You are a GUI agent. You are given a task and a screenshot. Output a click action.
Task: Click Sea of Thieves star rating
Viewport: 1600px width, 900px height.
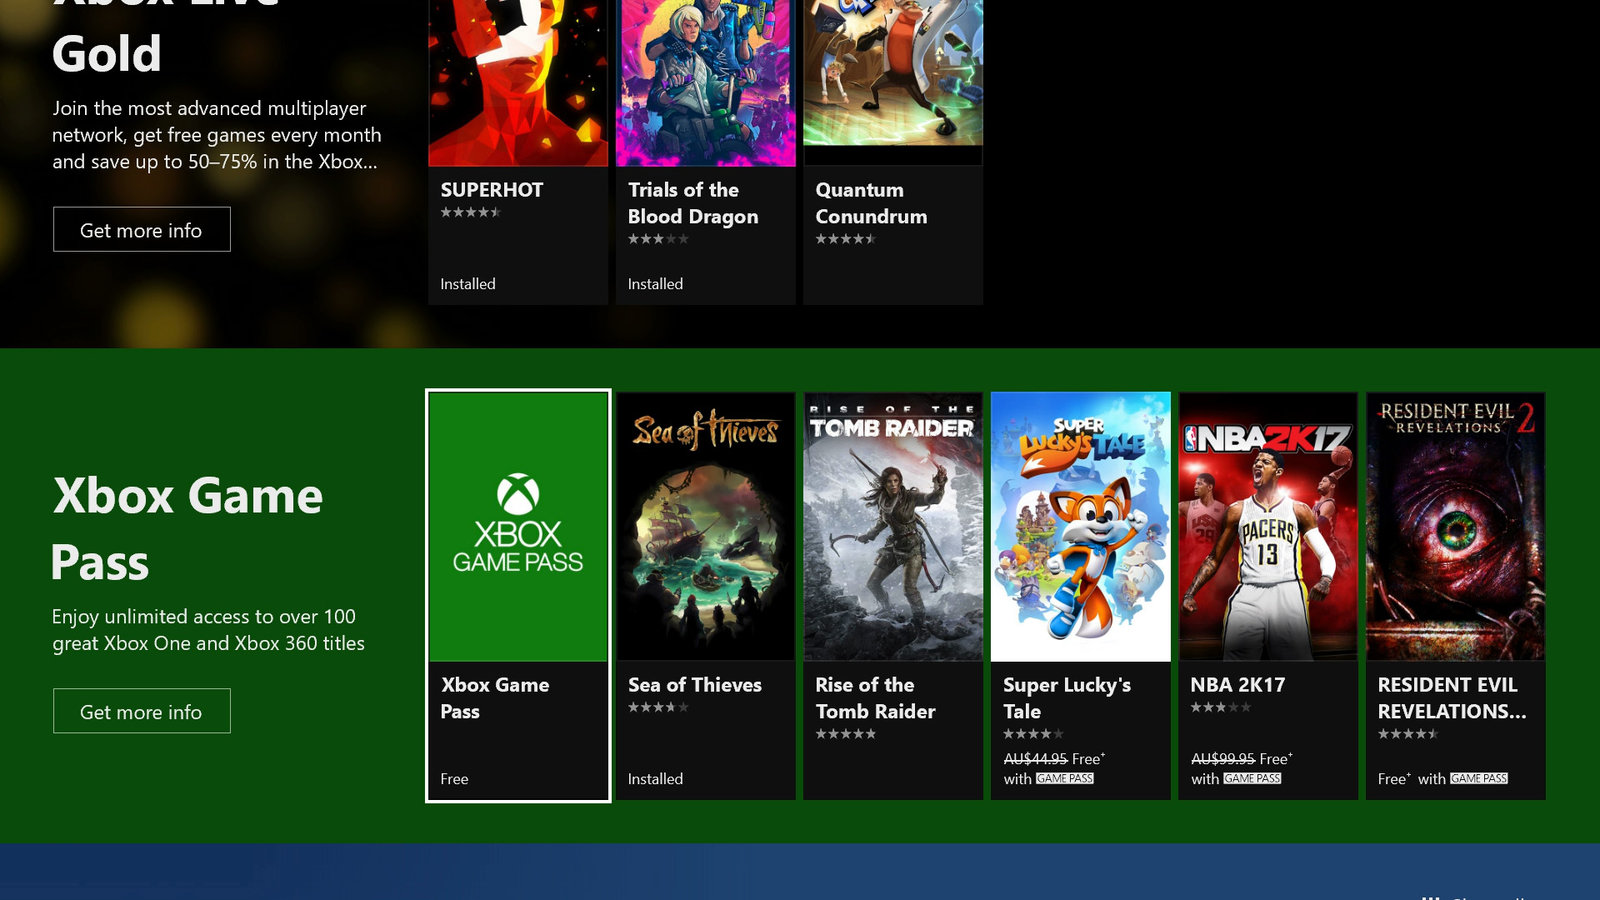658,707
